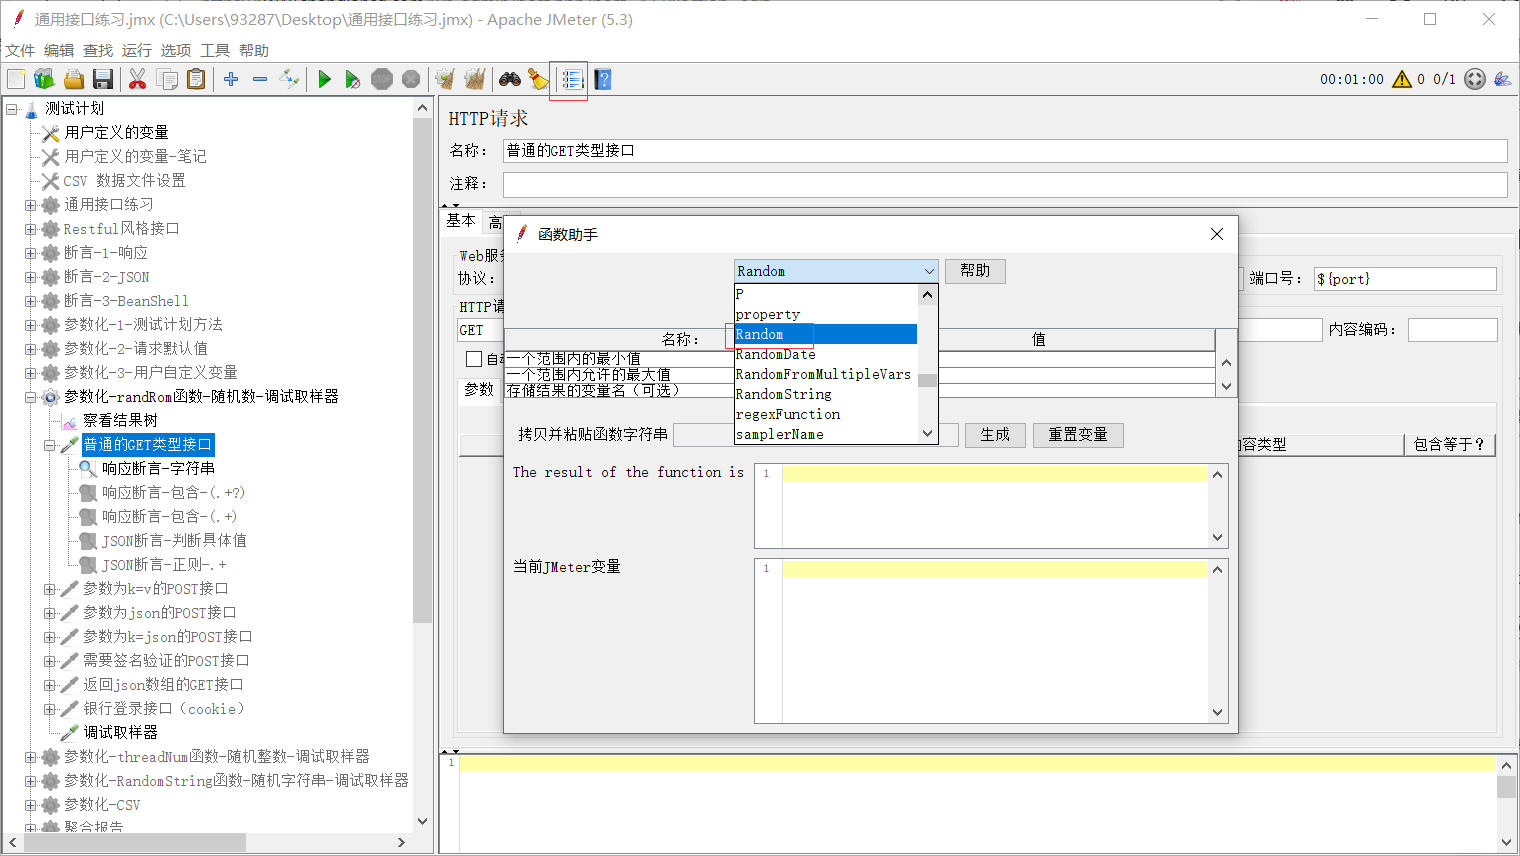Click the 生成 button

coord(995,435)
